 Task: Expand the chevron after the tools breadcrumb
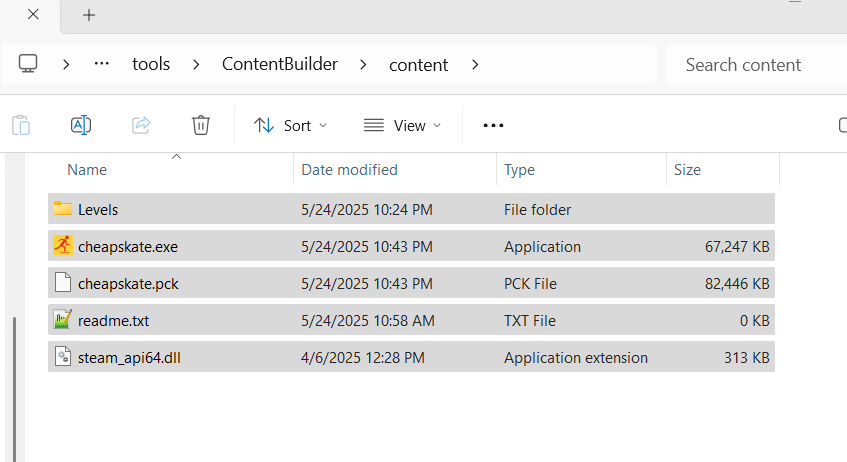196,65
